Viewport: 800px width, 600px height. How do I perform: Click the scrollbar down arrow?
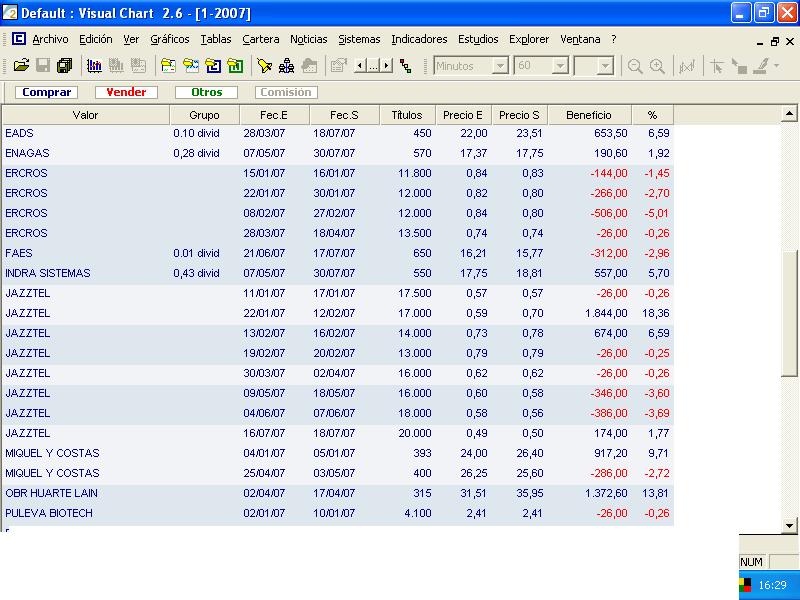click(x=789, y=525)
